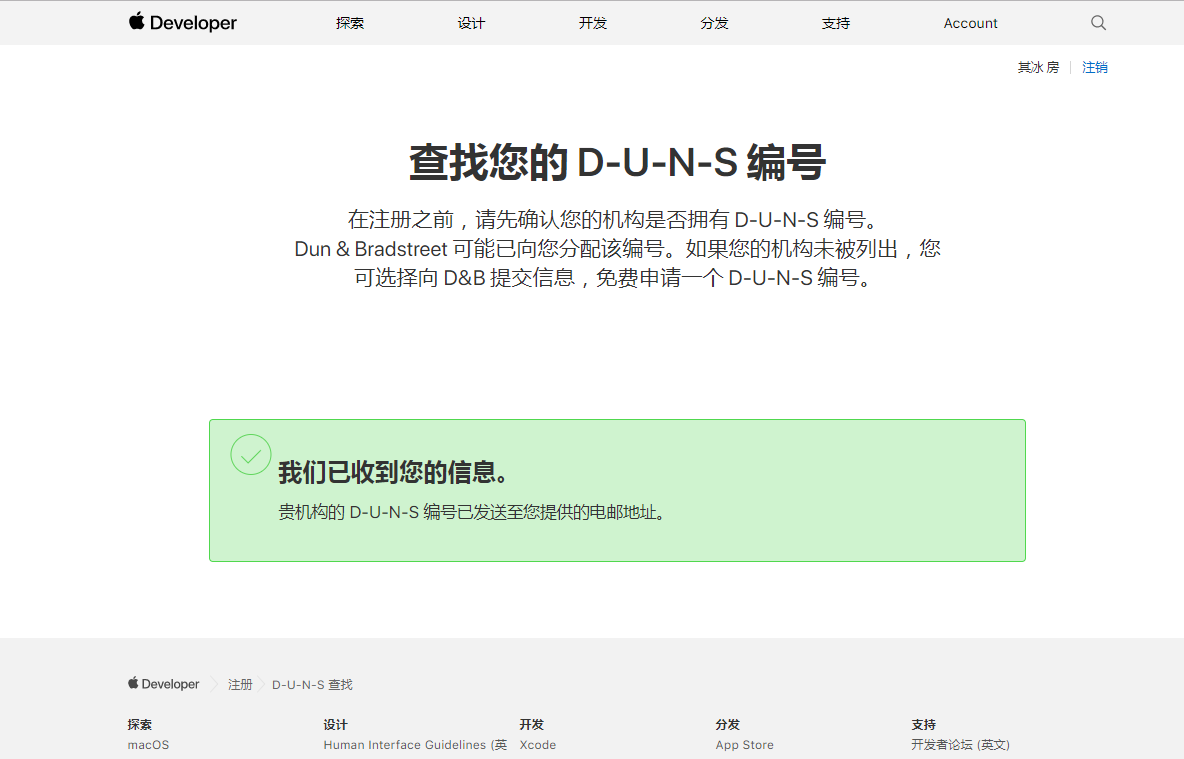Open the Account page from top navigation

[970, 23]
